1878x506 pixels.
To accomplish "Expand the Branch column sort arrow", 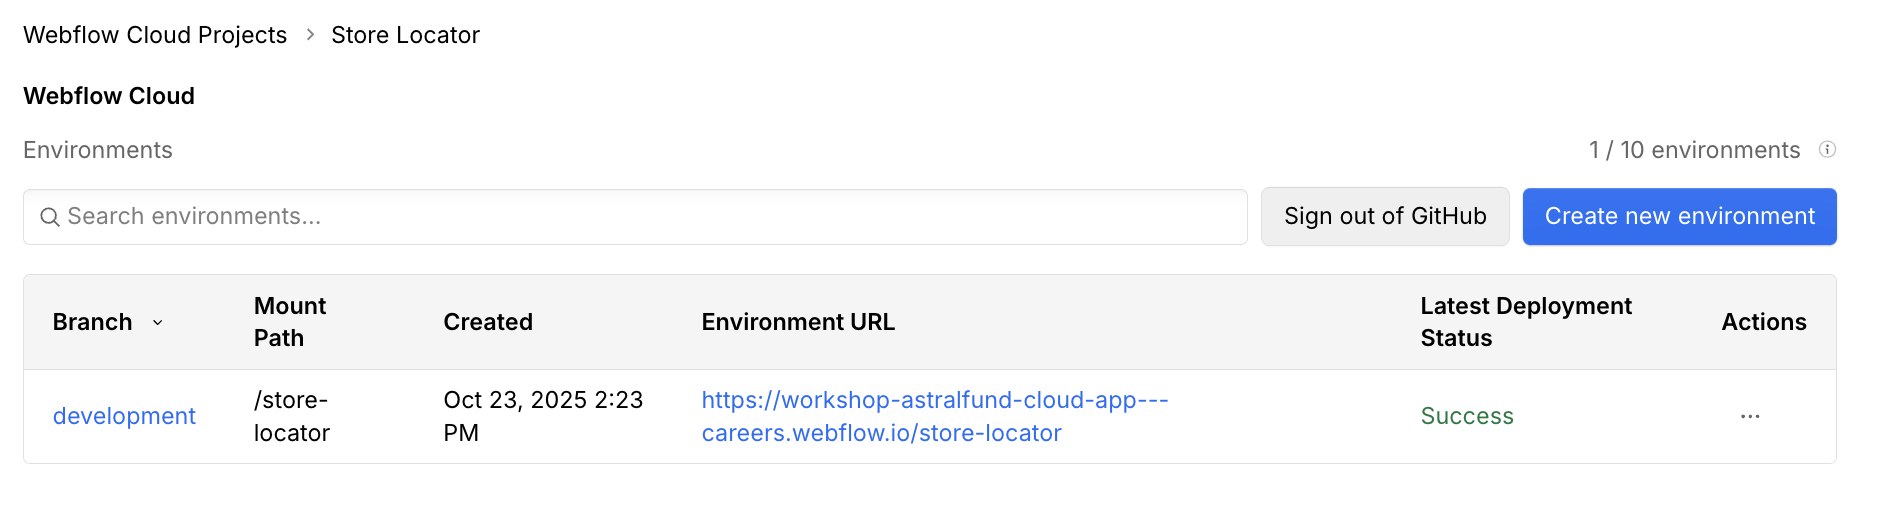I will 158,323.
